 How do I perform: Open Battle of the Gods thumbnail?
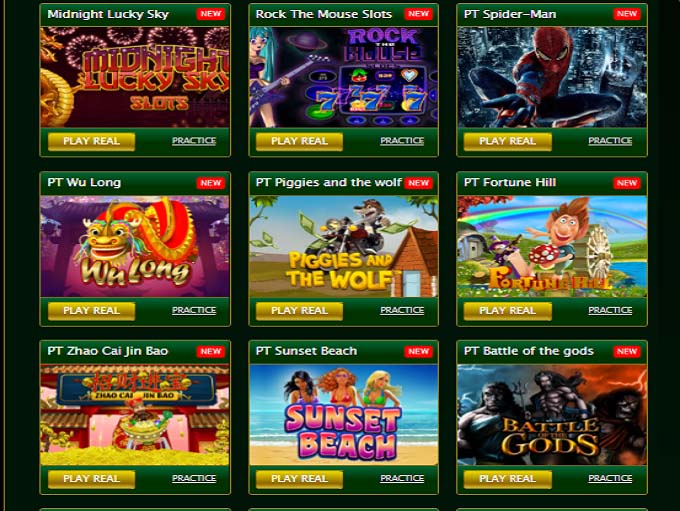pos(552,415)
